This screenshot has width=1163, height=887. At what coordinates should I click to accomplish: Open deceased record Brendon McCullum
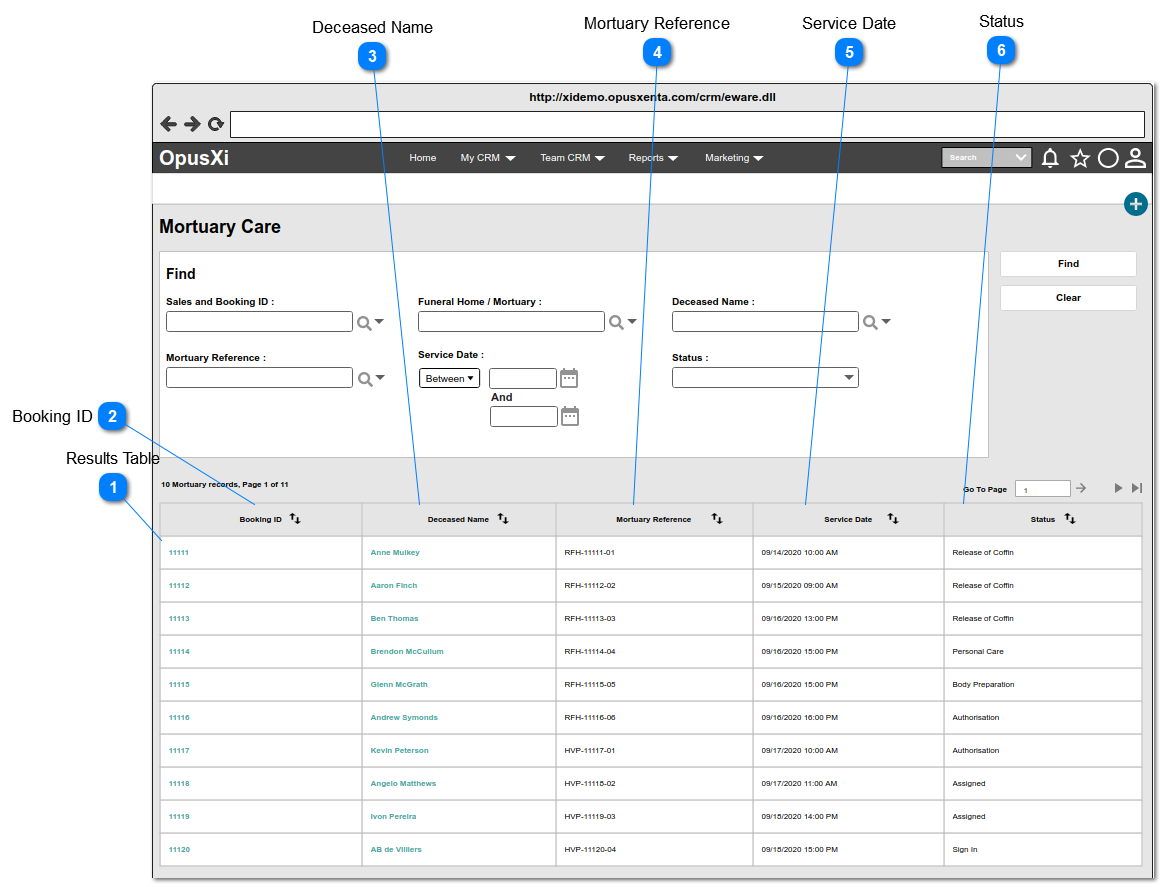tap(406, 652)
